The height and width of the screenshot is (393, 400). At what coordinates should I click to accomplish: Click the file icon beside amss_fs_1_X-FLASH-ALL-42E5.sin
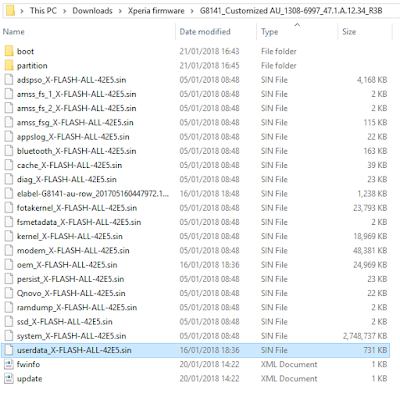(x=9, y=94)
